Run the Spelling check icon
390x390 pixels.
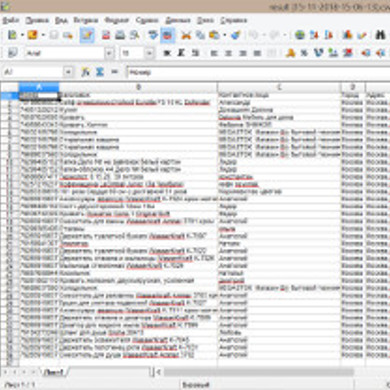click(153, 35)
